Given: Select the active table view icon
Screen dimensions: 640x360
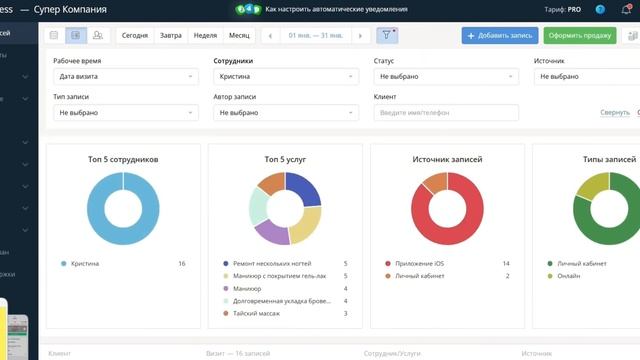Looking at the screenshot, I should pyautogui.click(x=76, y=36).
